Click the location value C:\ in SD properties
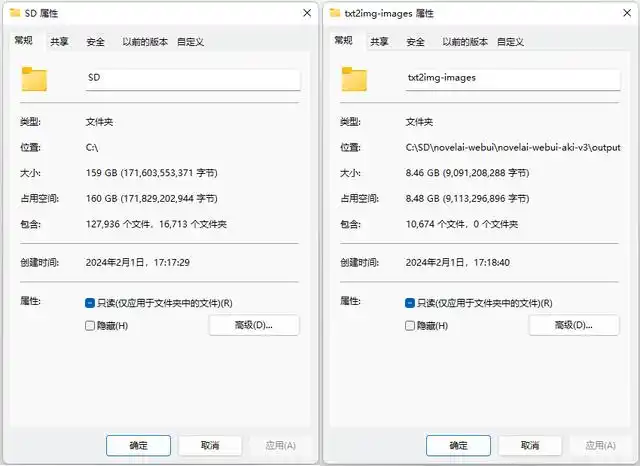The image size is (640, 466). pyautogui.click(x=92, y=147)
